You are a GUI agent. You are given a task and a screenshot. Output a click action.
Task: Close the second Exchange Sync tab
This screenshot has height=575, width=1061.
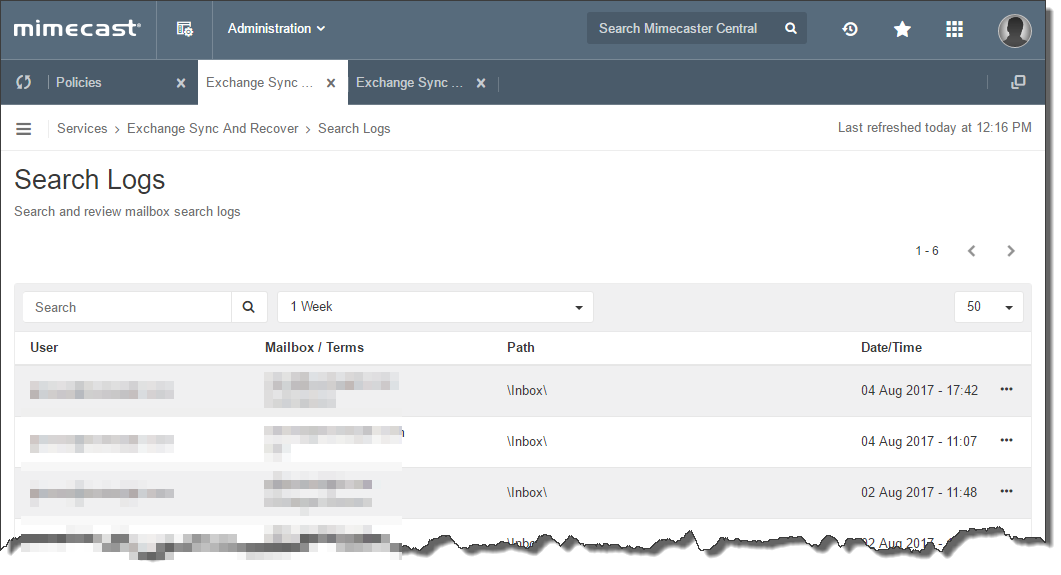pyautogui.click(x=480, y=83)
